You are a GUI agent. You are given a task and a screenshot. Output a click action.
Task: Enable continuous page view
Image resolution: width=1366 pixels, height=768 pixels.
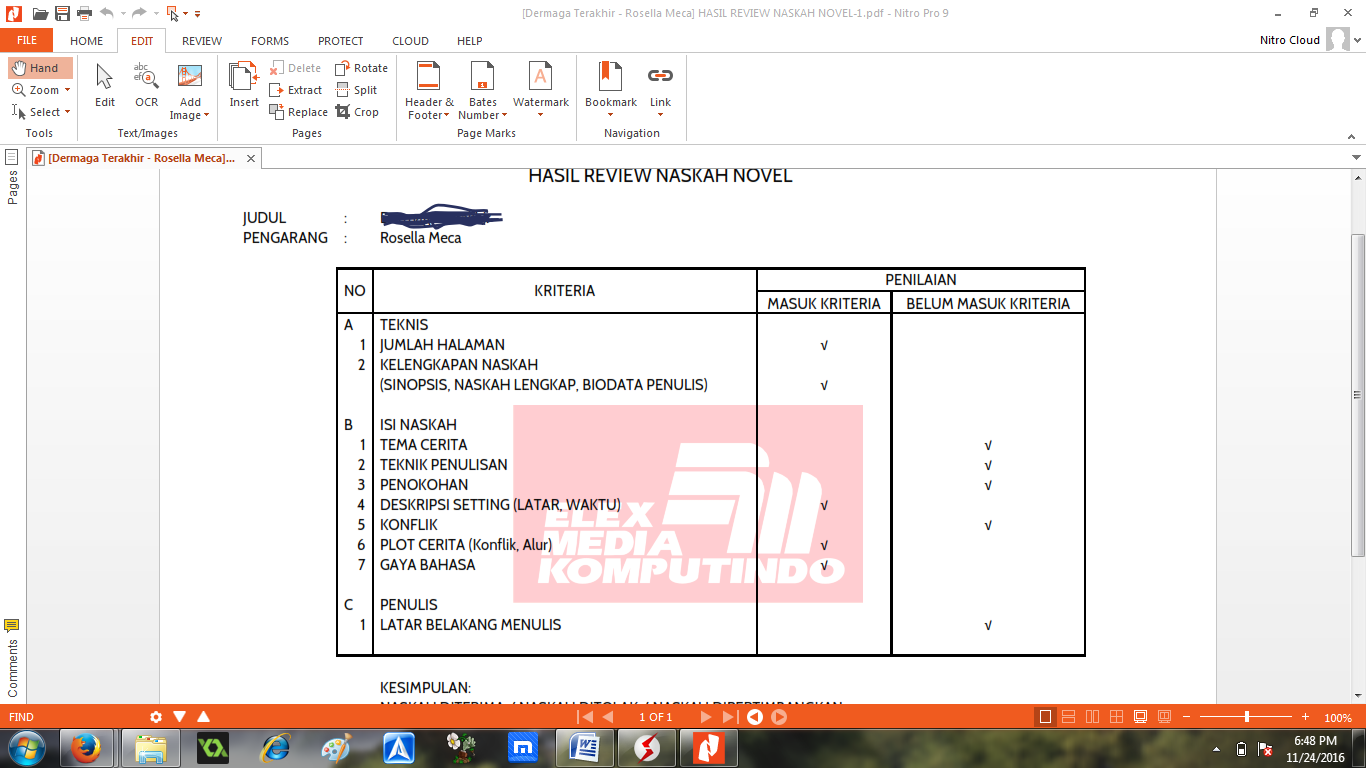(1068, 717)
